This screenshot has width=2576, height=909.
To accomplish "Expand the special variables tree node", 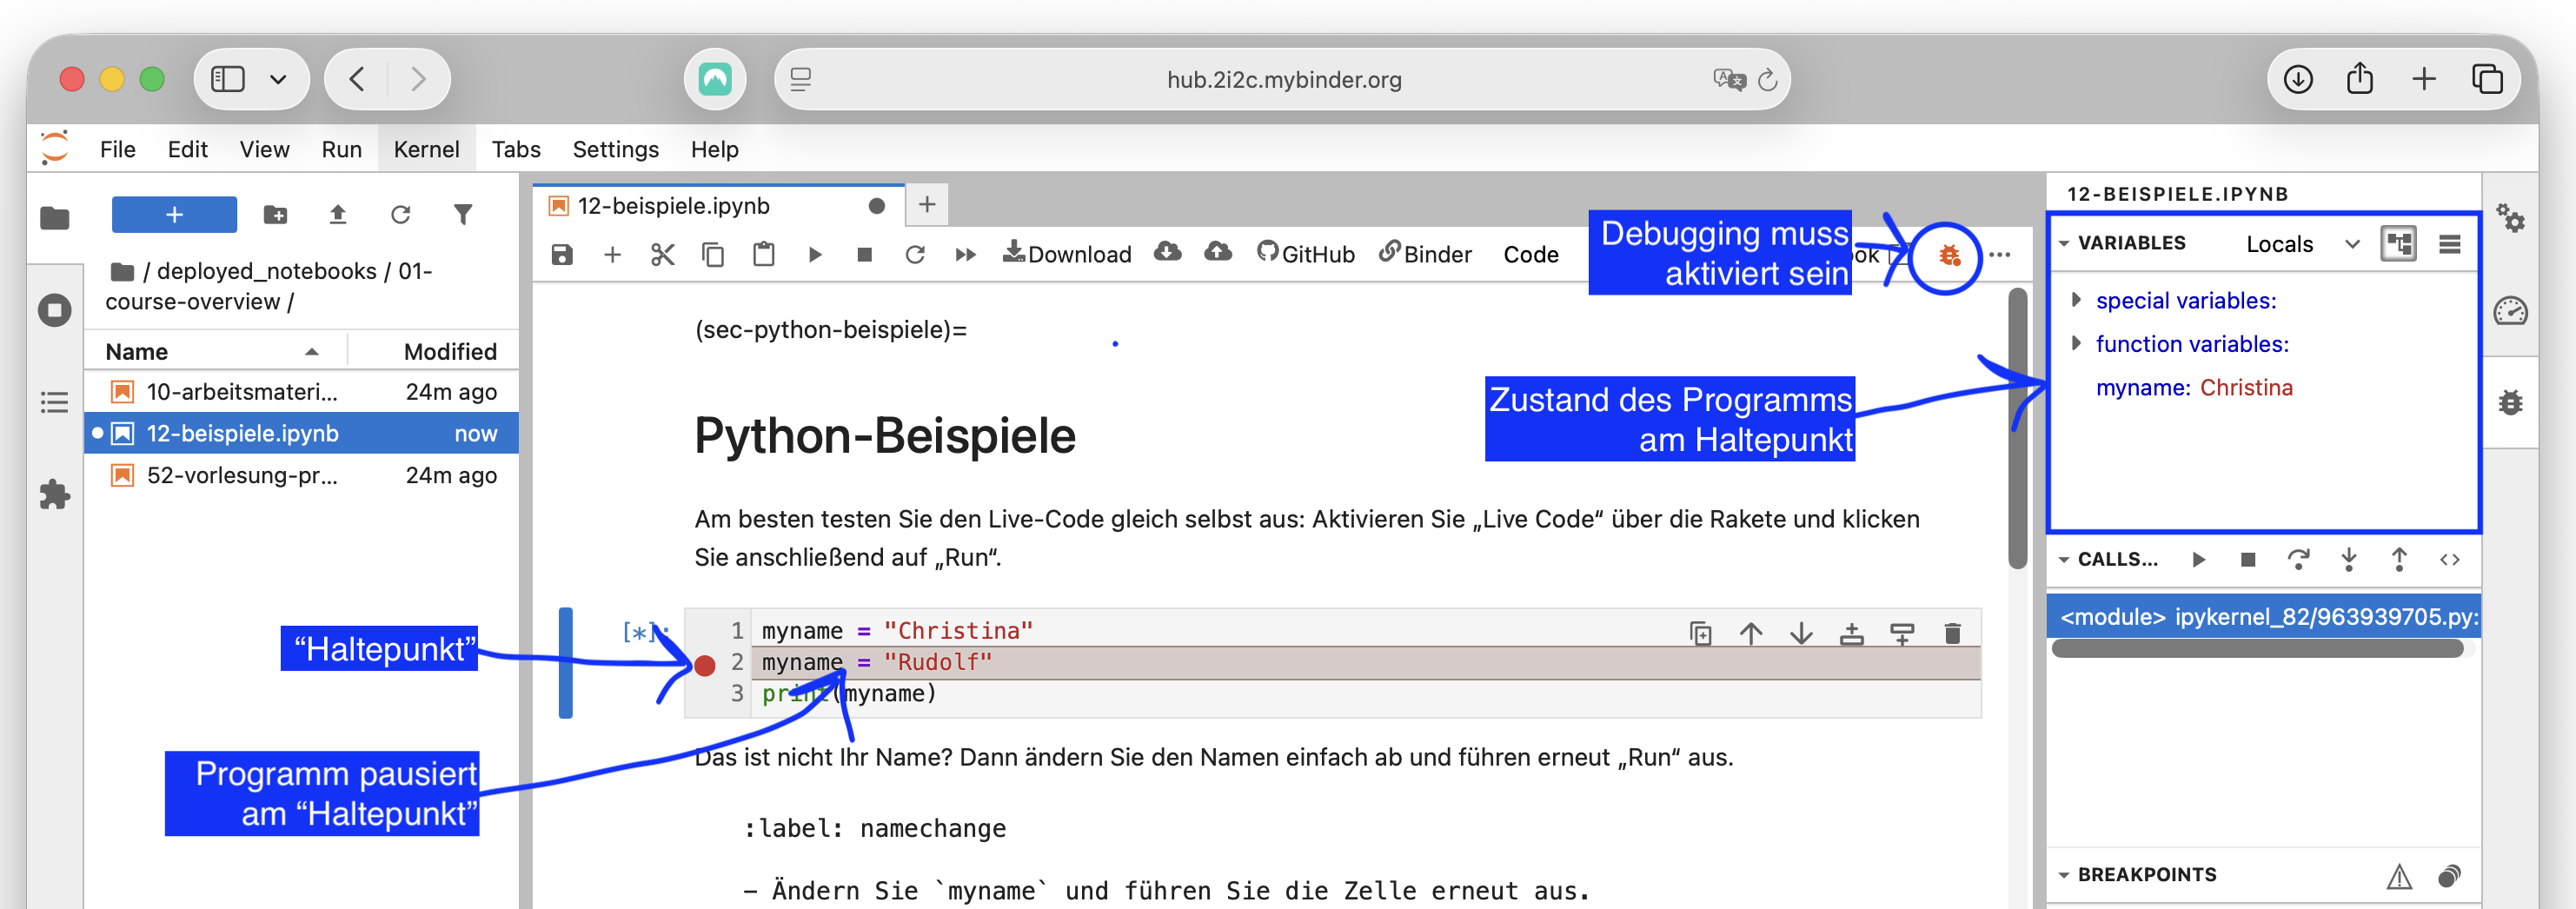I will click(x=2076, y=300).
